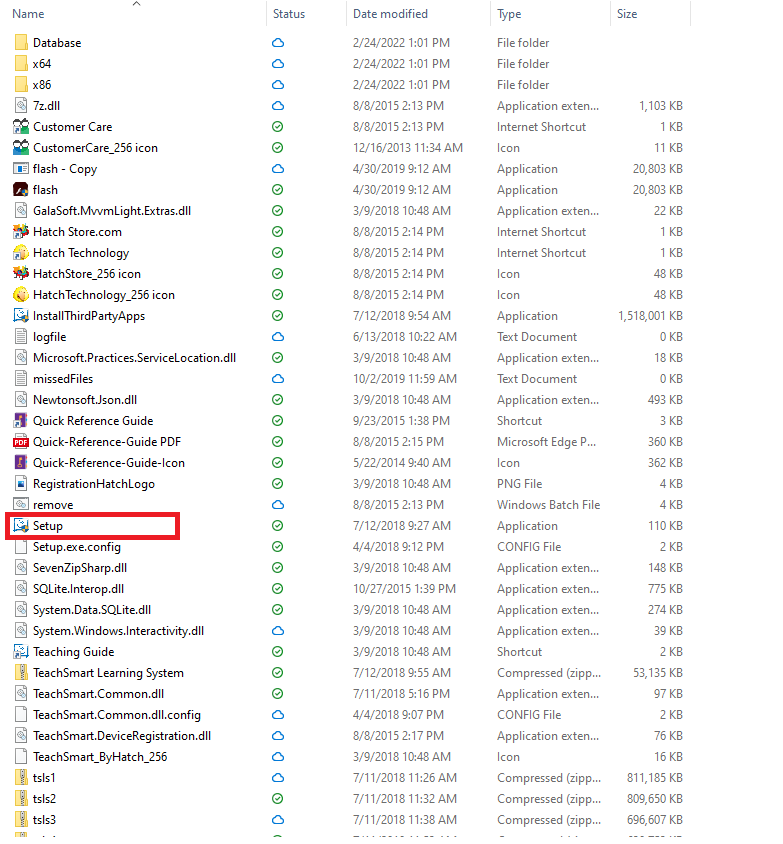Click the Size column header
Screen dimensions: 783x844
[x=627, y=14]
